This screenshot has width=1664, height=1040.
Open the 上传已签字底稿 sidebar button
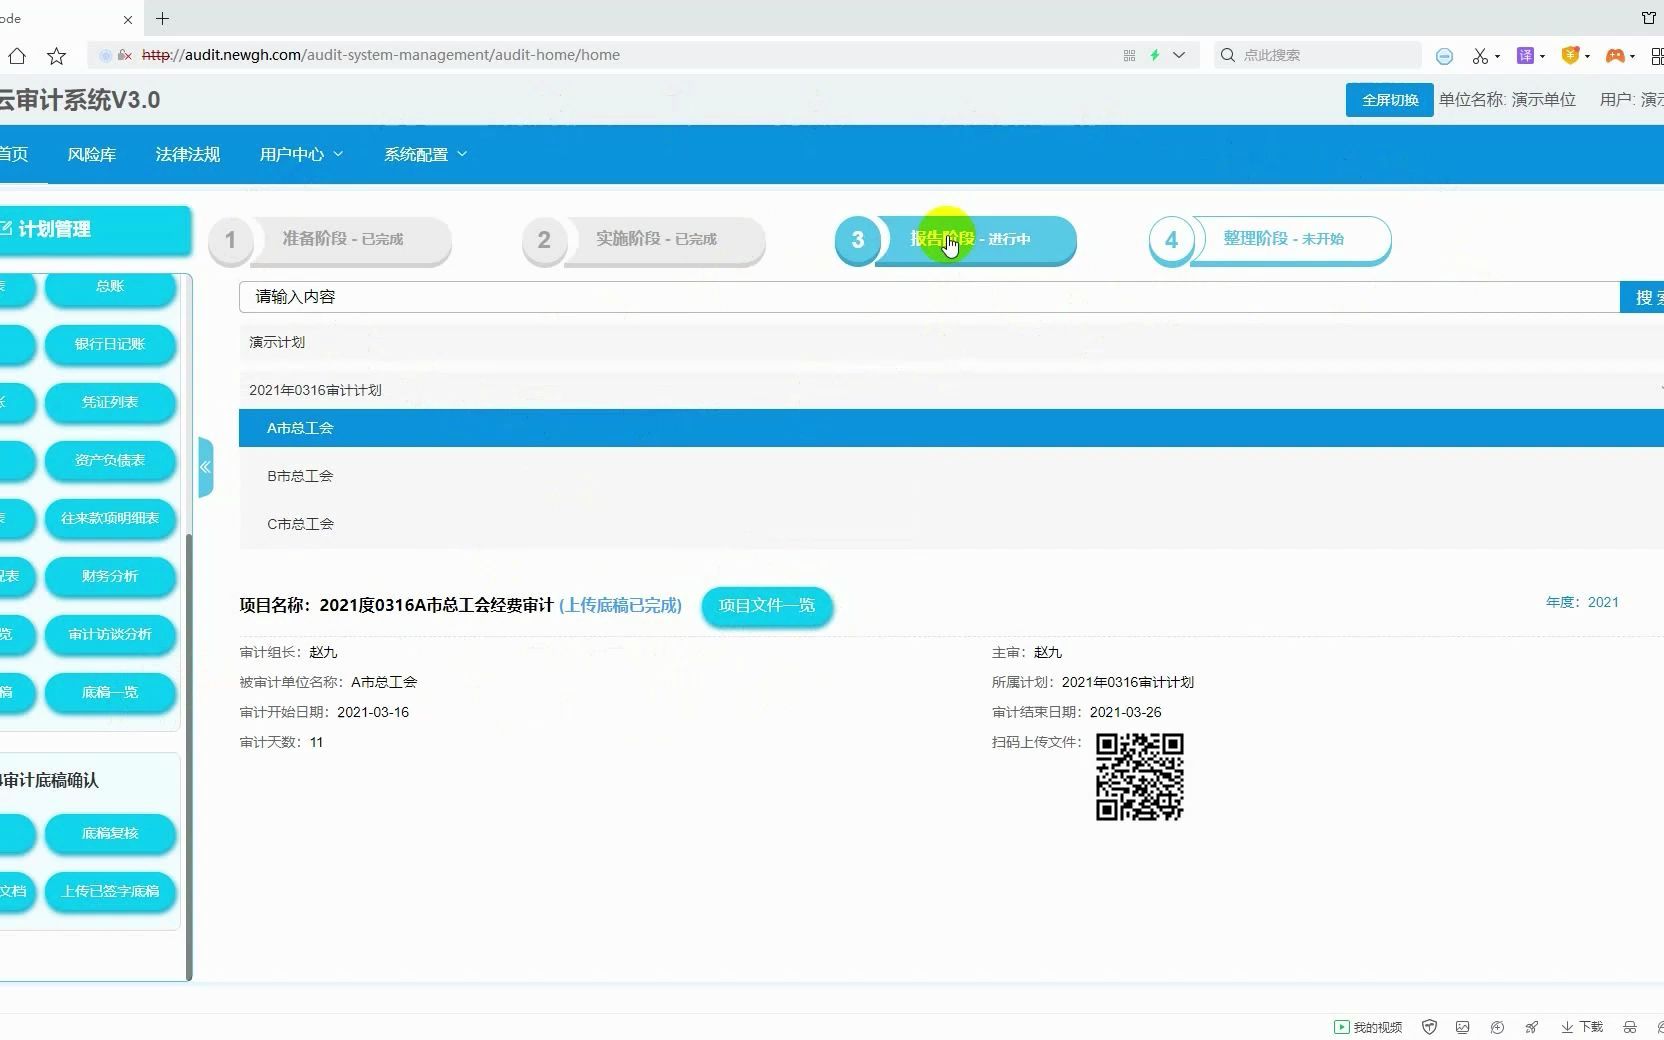coord(110,891)
